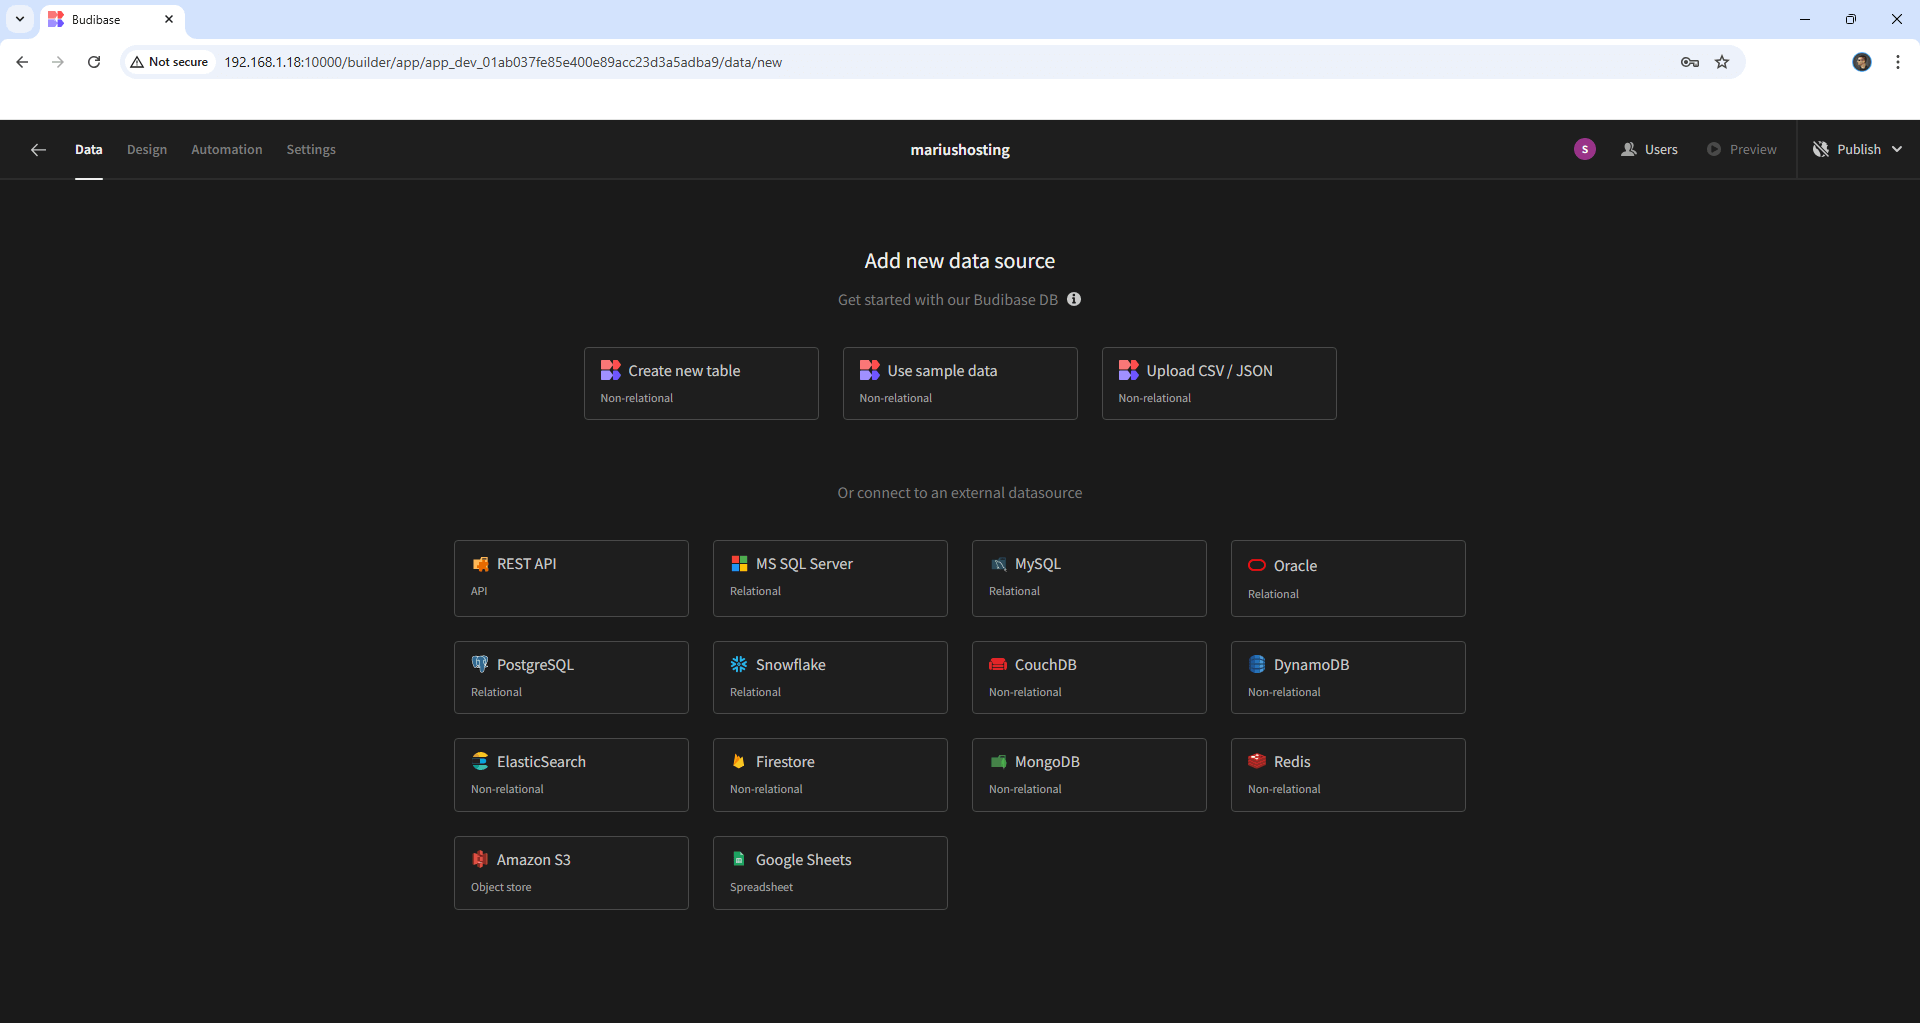This screenshot has height=1023, width=1920.
Task: Click the Publish button label
Action: tap(1859, 150)
